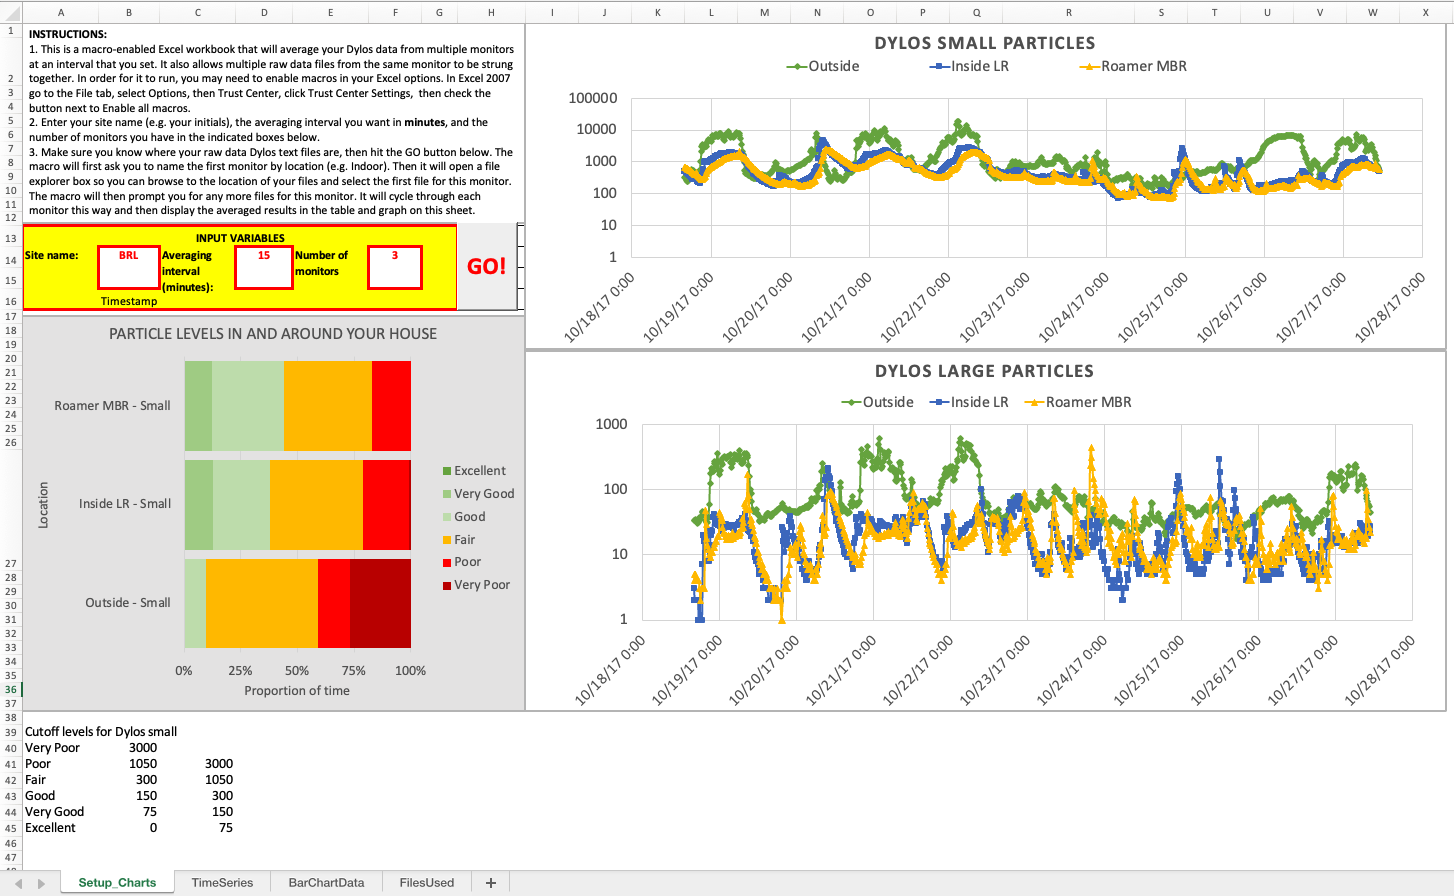Click the red Poor segment of Roamer MBR bar
This screenshot has width=1454, height=896.
pos(391,406)
